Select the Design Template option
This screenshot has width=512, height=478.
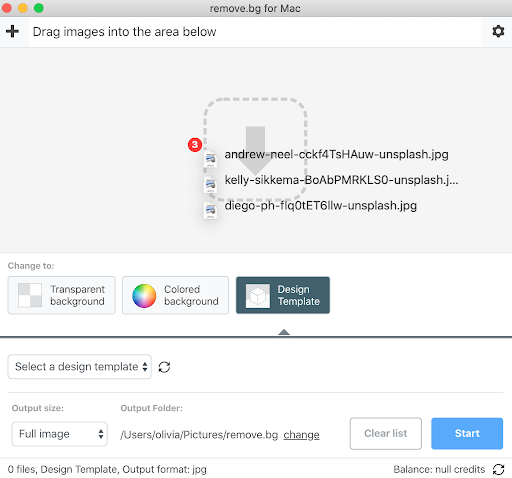tap(283, 295)
